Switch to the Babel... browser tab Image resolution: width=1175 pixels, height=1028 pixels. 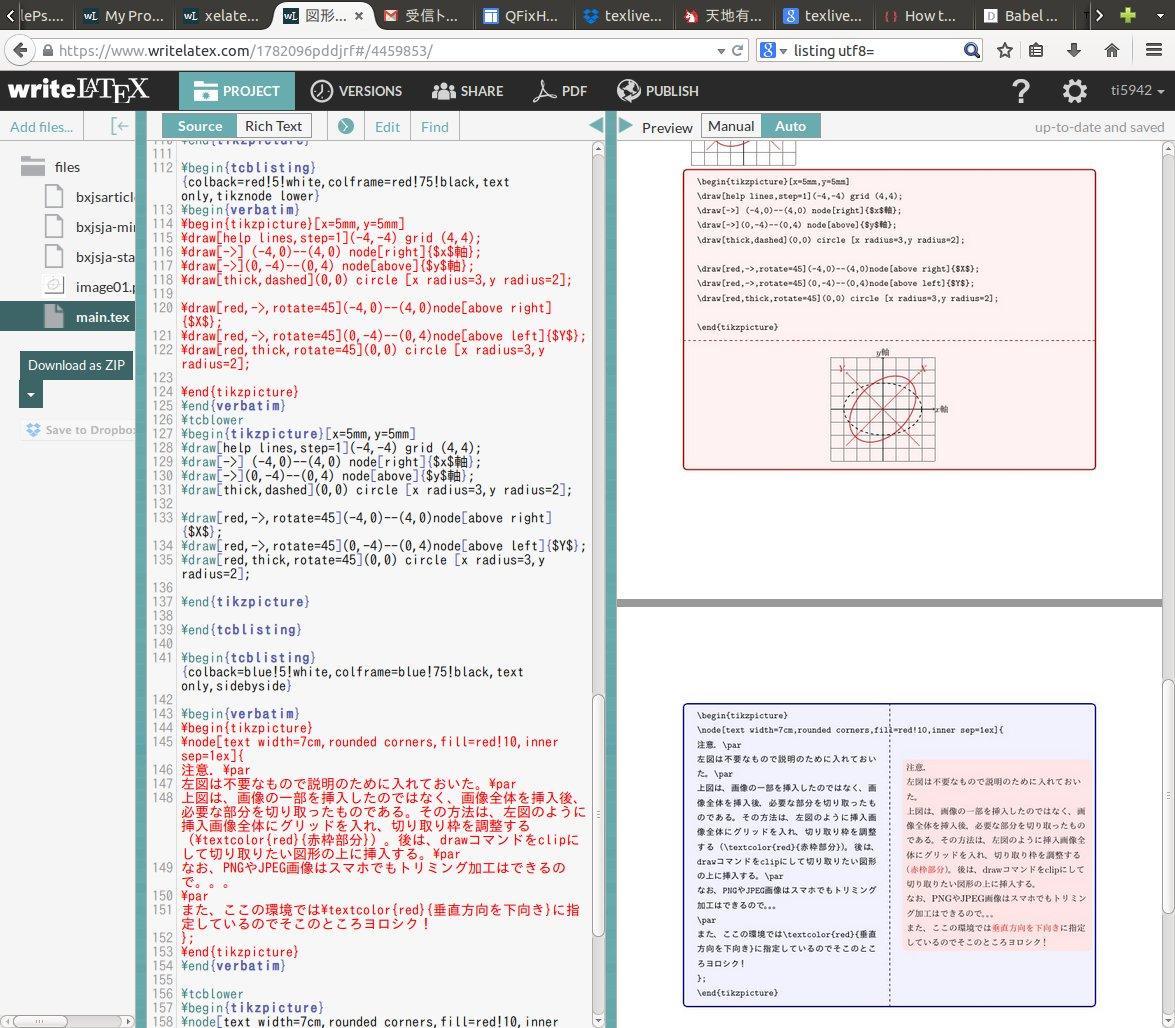(x=1021, y=15)
